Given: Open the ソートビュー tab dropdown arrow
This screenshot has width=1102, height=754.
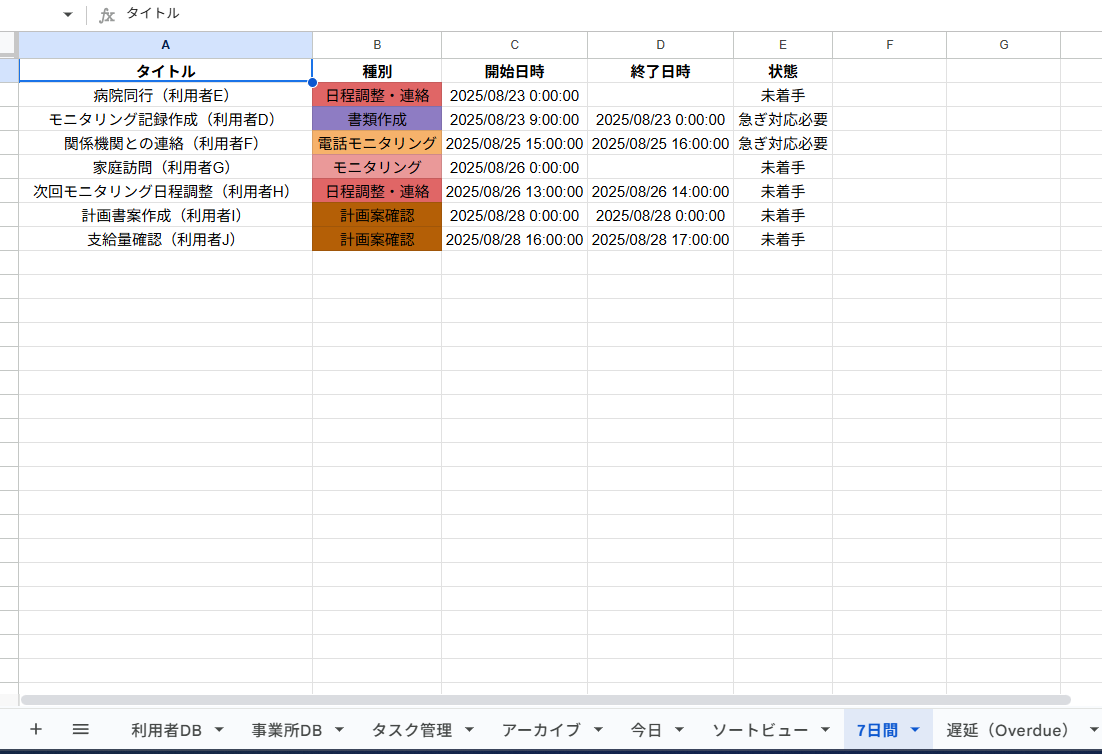Looking at the screenshot, I should point(825,729).
